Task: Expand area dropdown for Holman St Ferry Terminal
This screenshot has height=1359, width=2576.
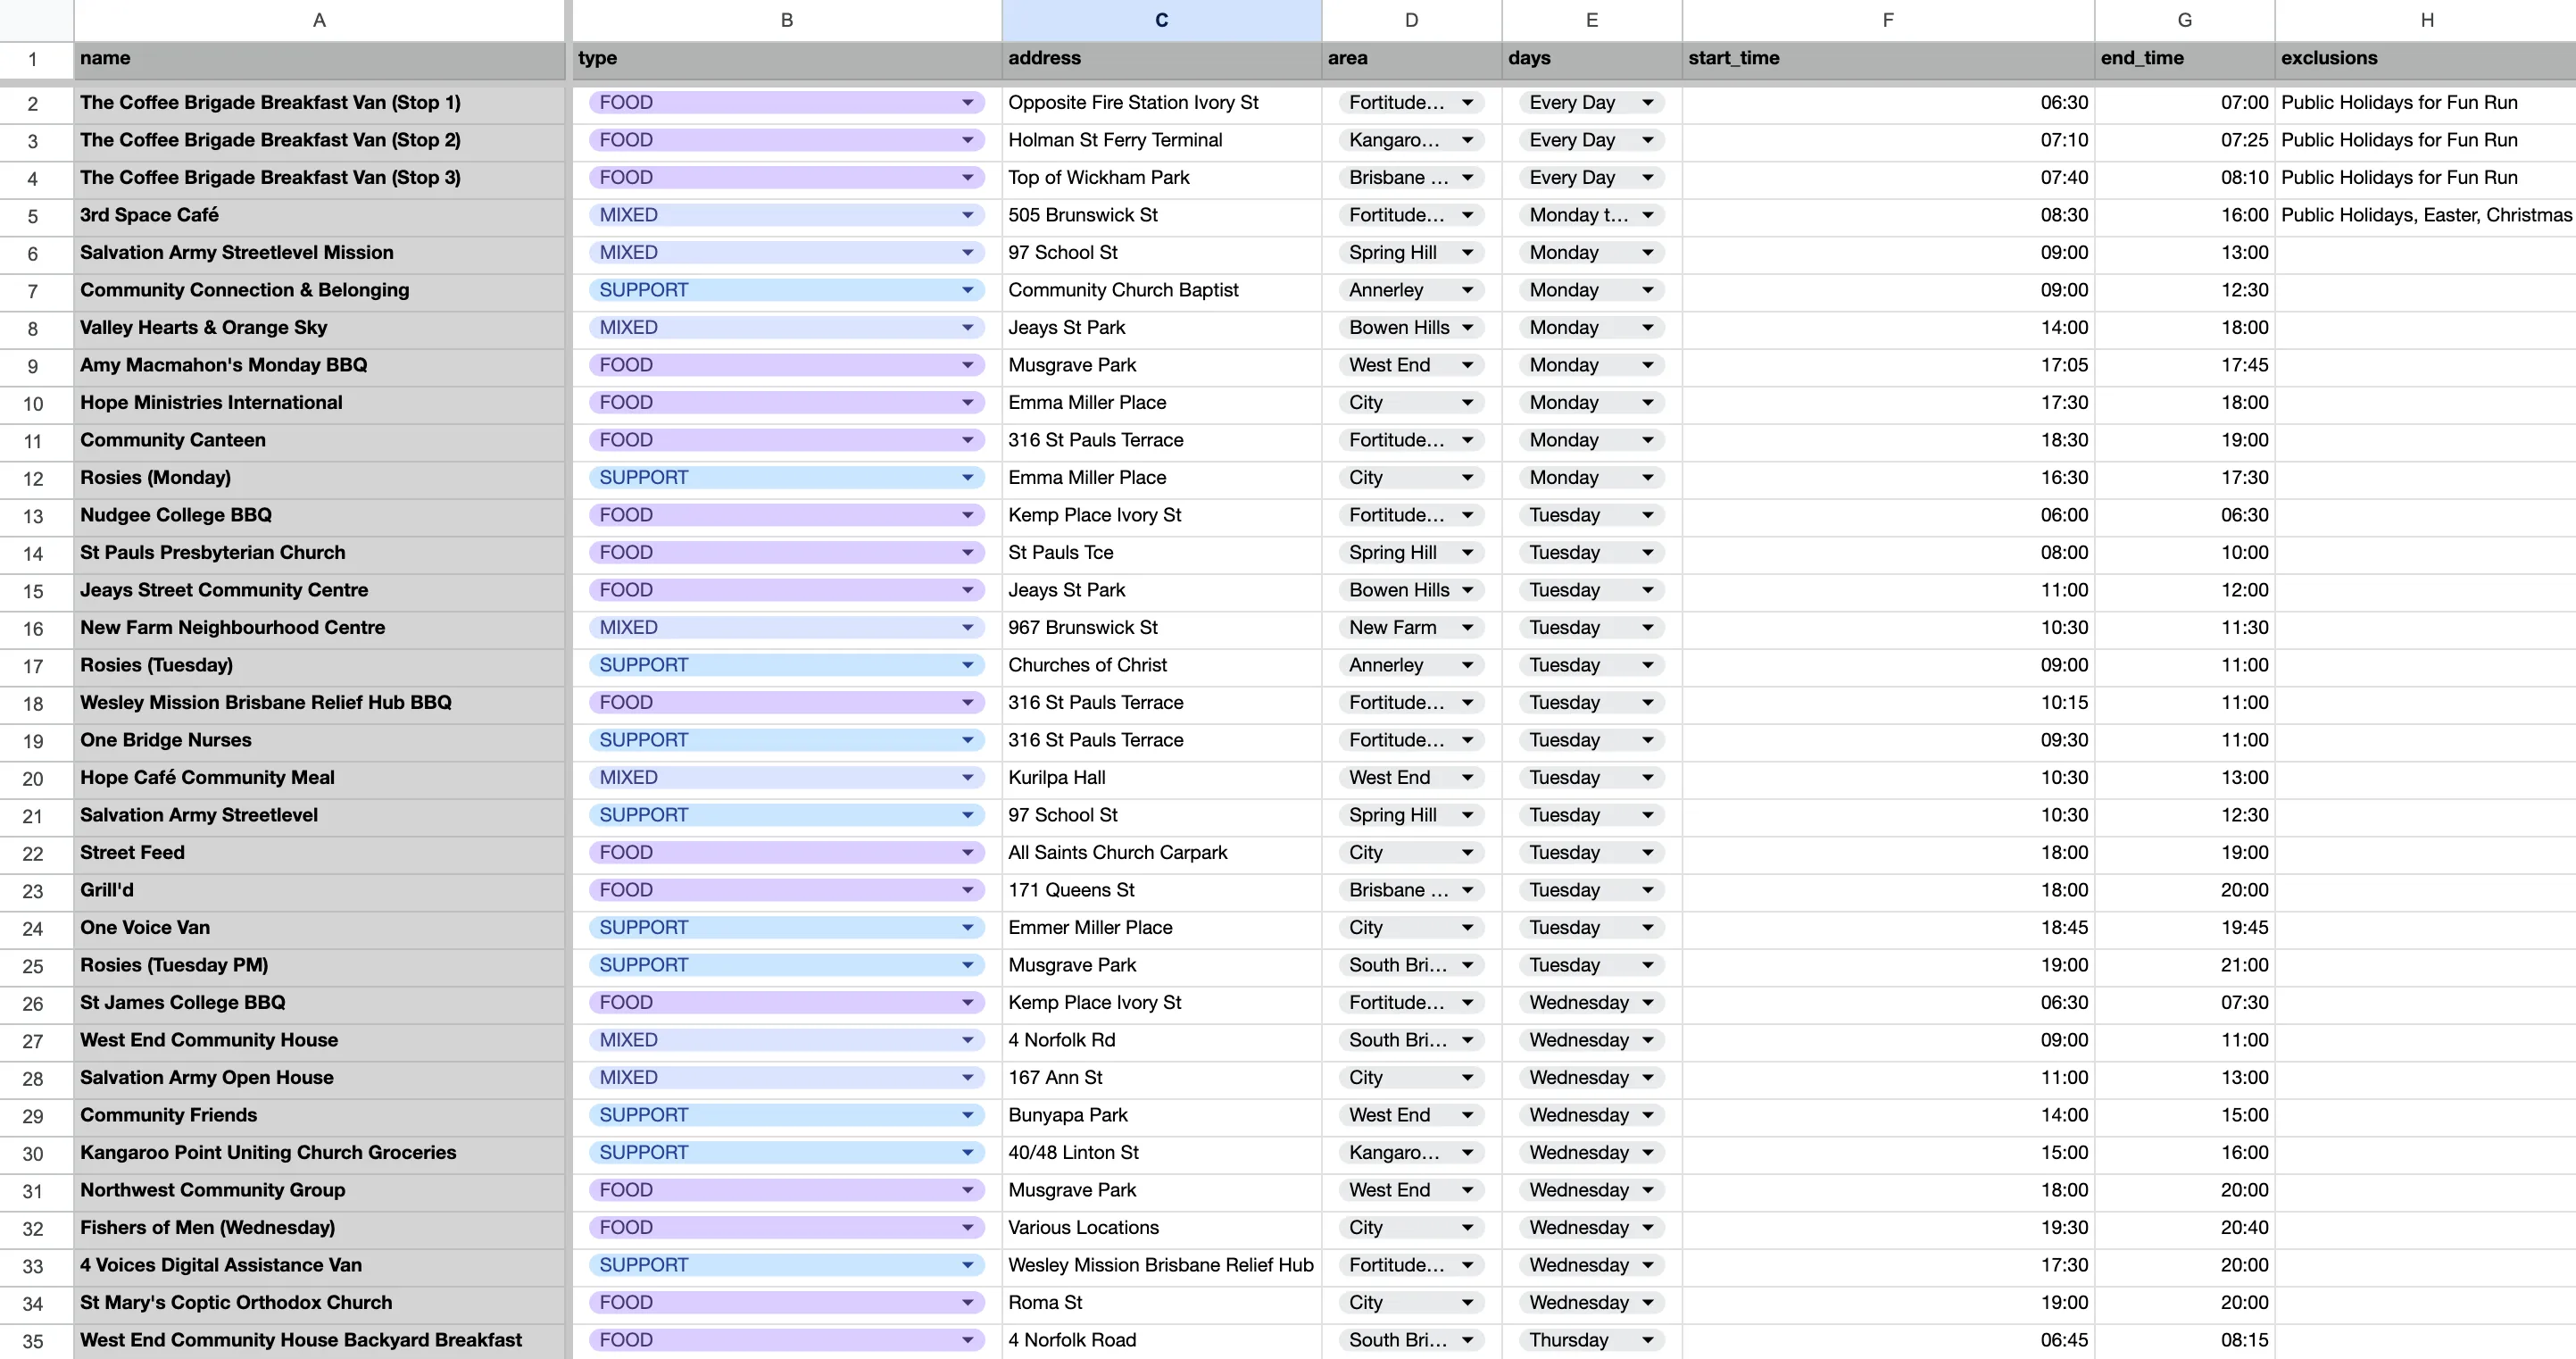Action: (1467, 140)
